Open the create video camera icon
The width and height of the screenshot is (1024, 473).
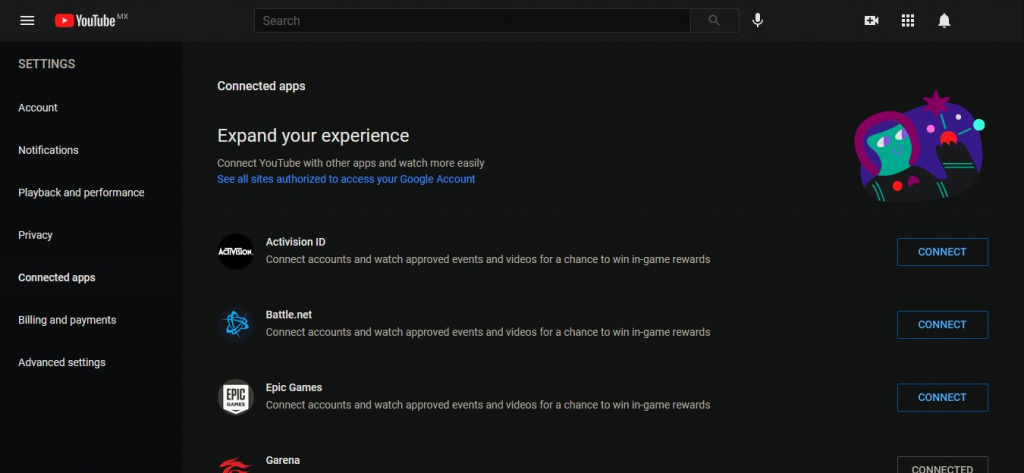871,21
